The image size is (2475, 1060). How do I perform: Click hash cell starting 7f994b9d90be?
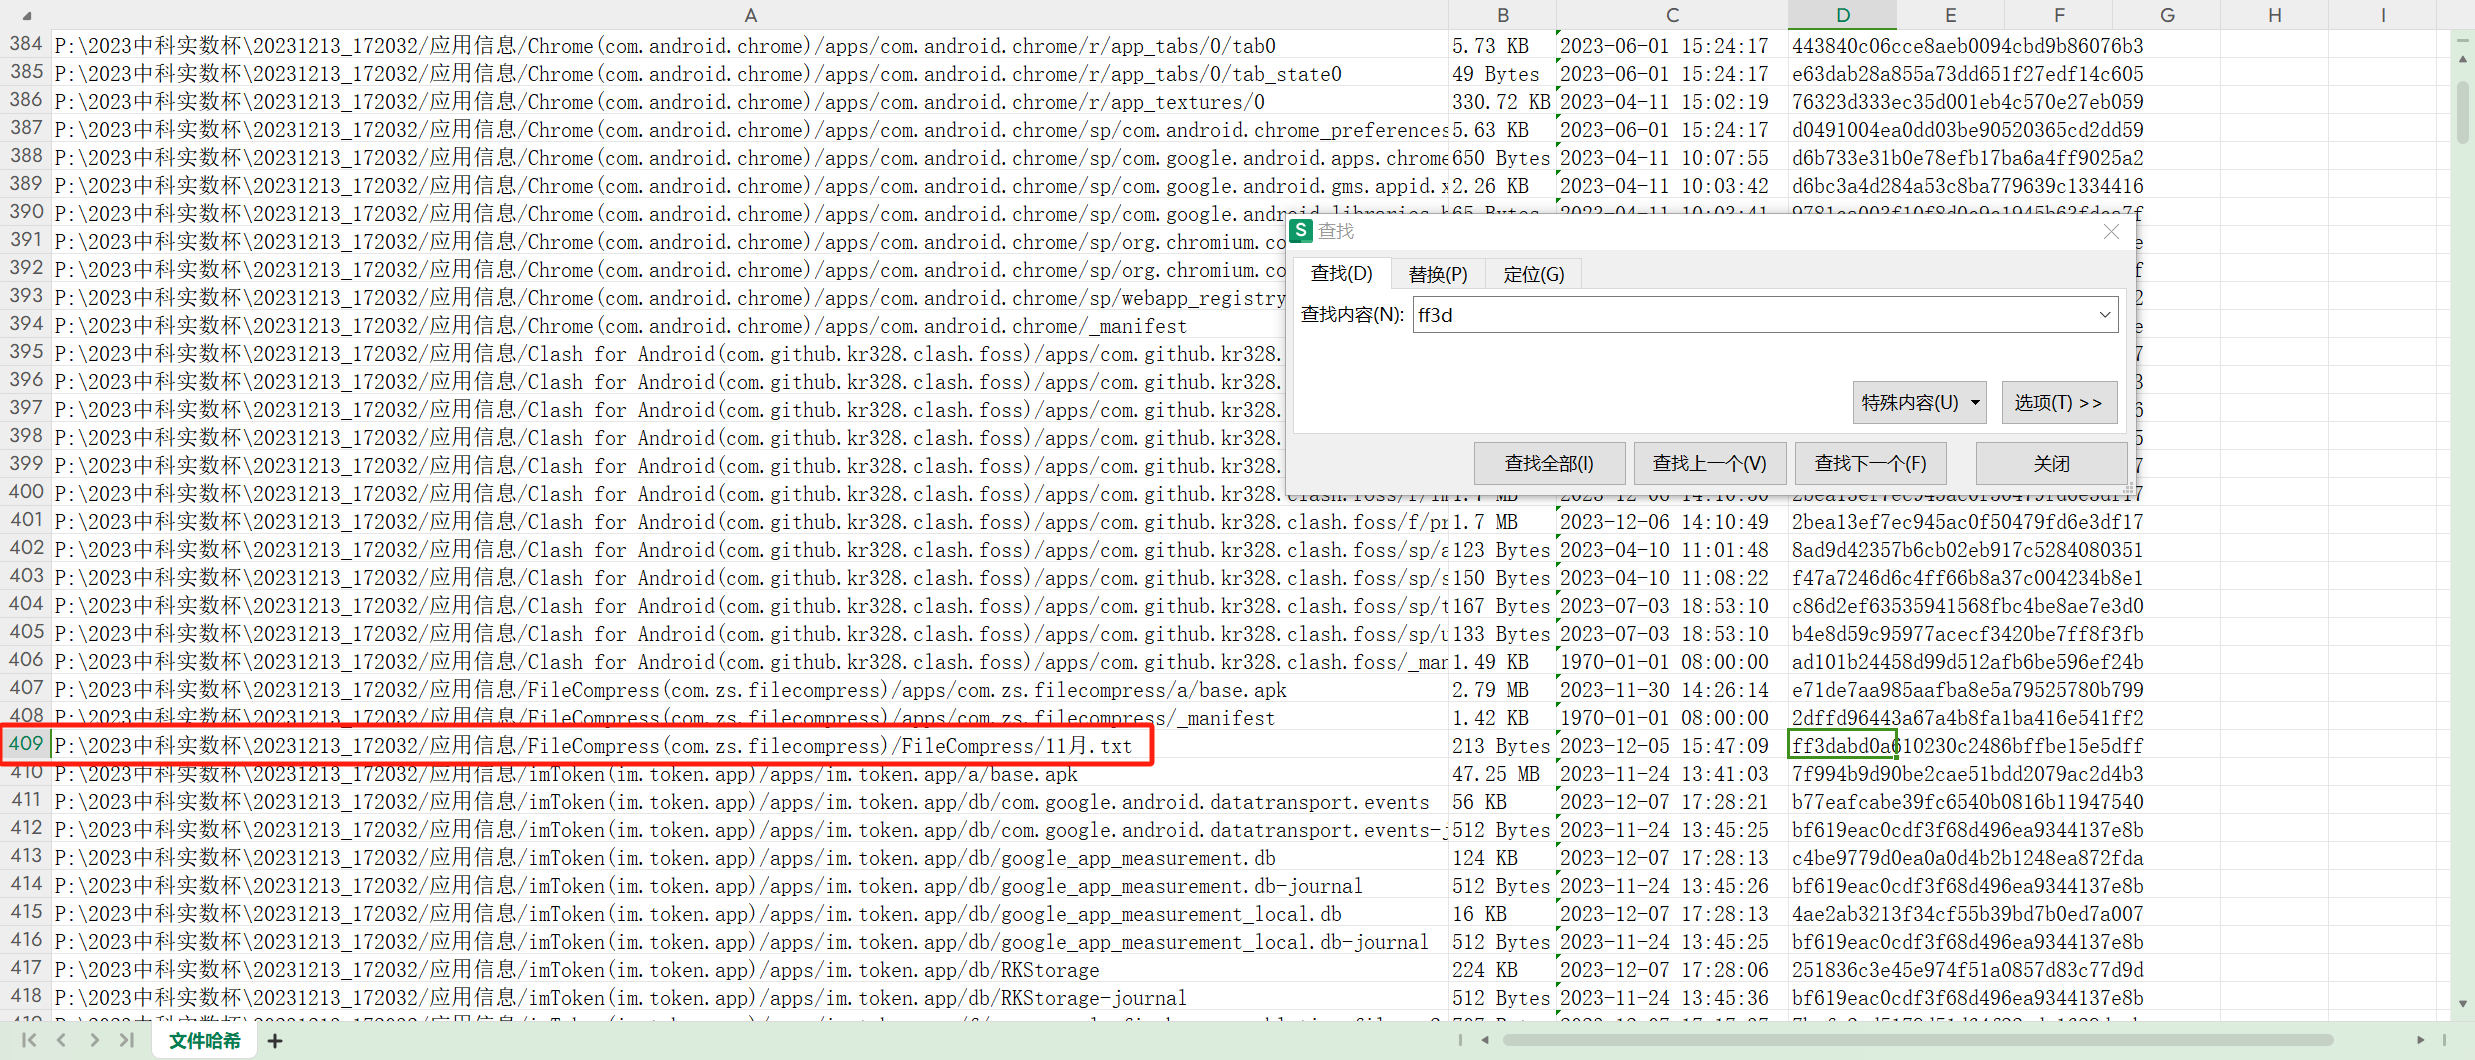[1842, 774]
